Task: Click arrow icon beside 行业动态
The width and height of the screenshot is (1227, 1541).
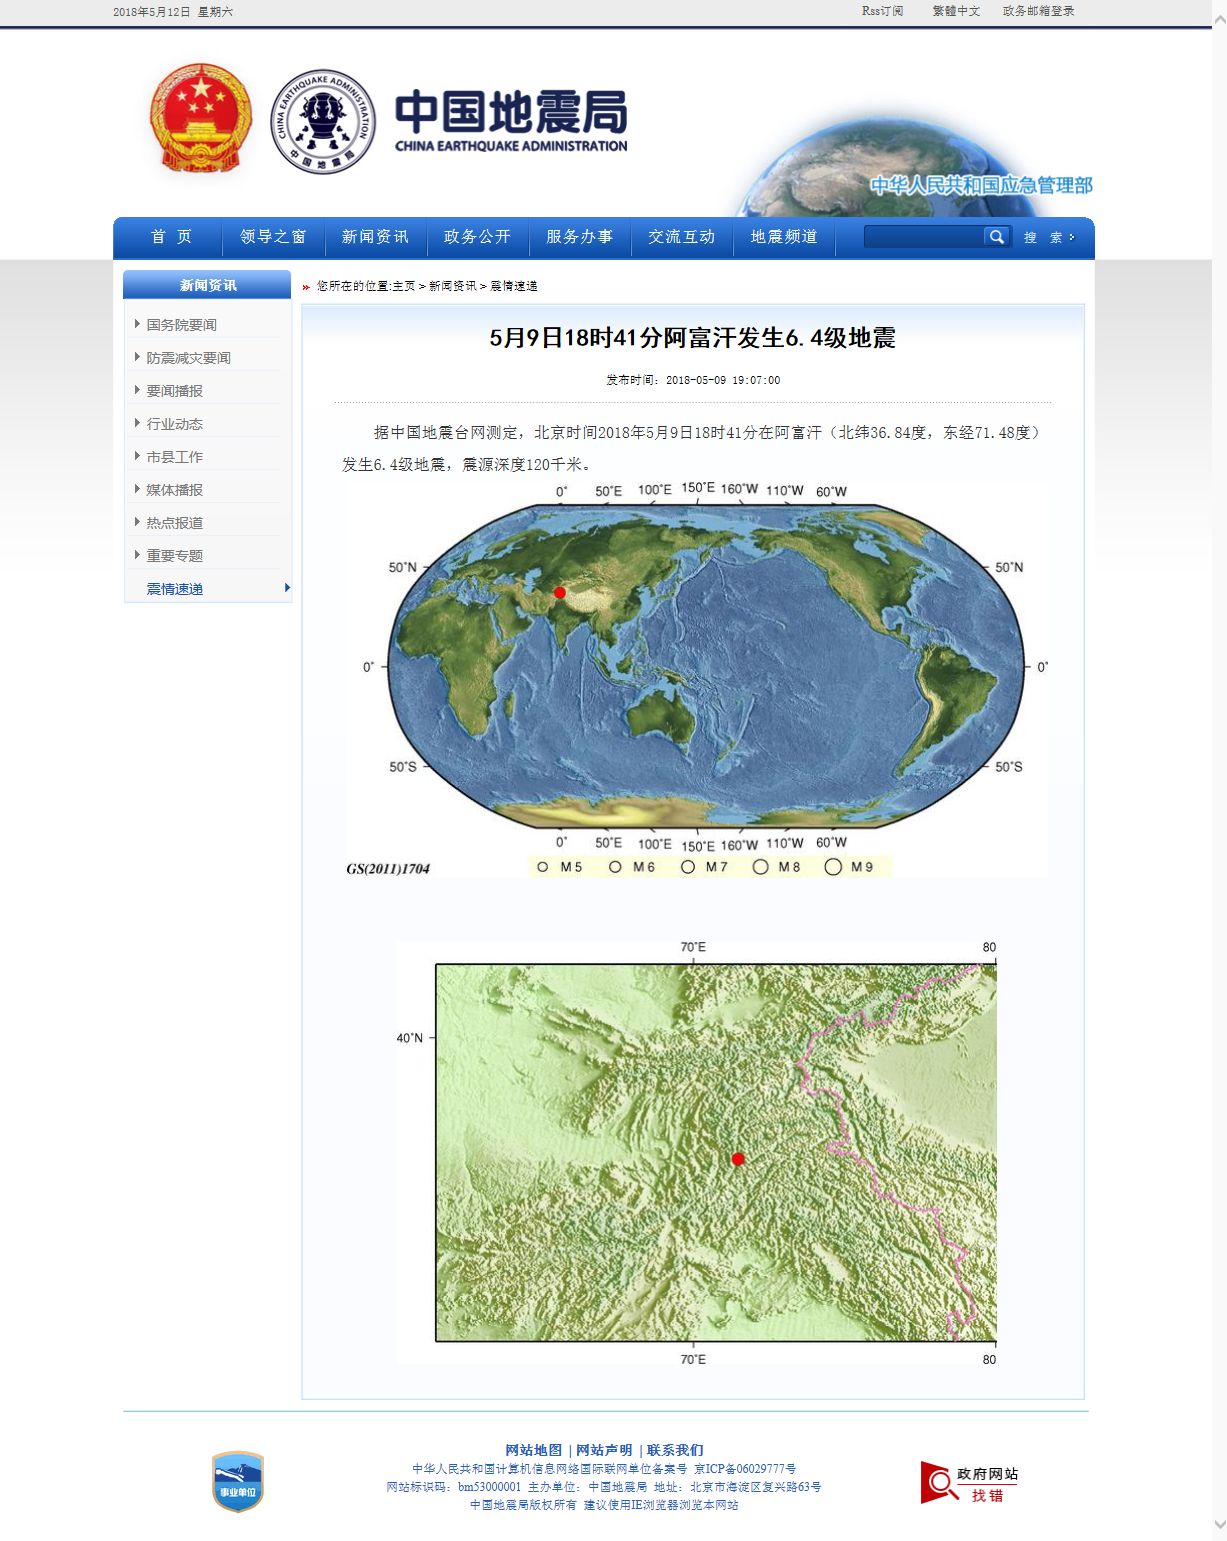Action: [x=137, y=423]
